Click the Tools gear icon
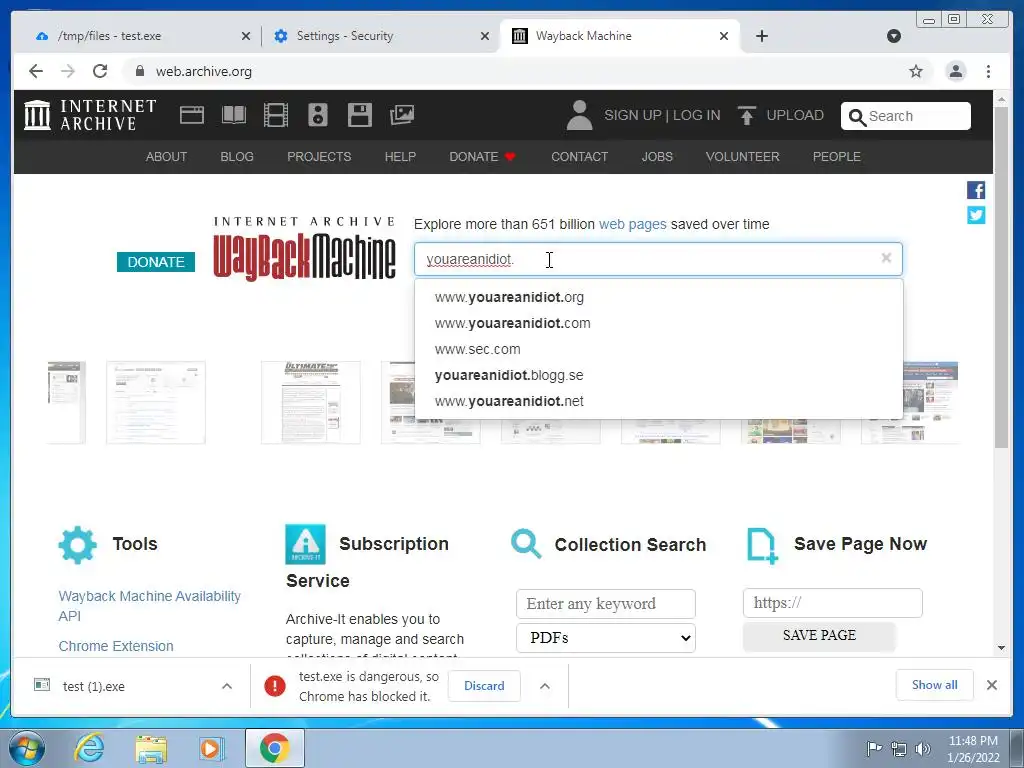The height and width of the screenshot is (768, 1024). point(78,545)
